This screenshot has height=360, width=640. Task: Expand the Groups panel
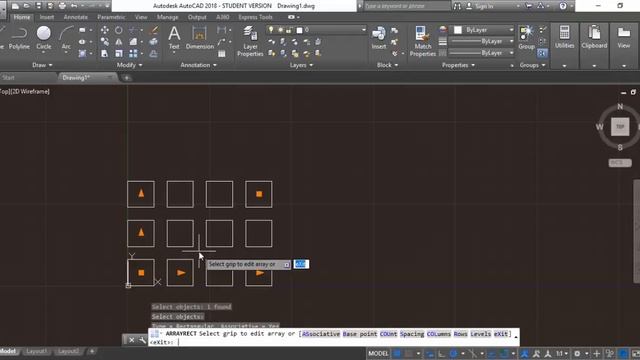coord(532,65)
